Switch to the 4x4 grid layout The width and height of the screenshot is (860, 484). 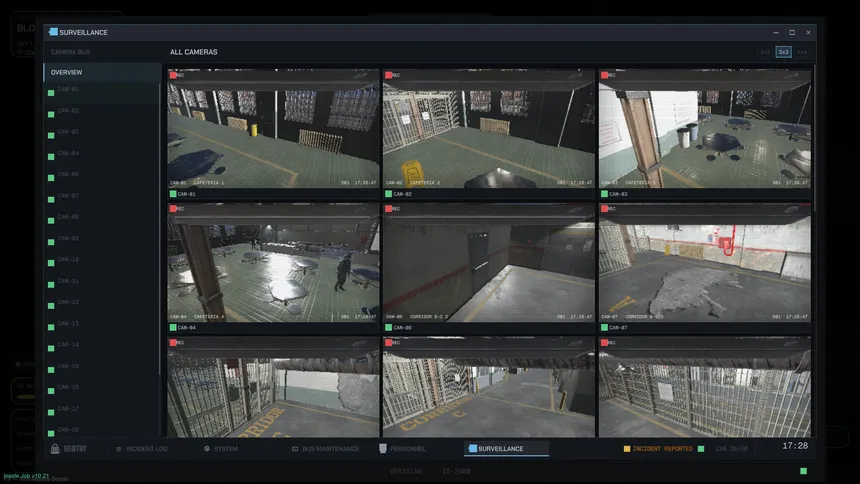802,52
